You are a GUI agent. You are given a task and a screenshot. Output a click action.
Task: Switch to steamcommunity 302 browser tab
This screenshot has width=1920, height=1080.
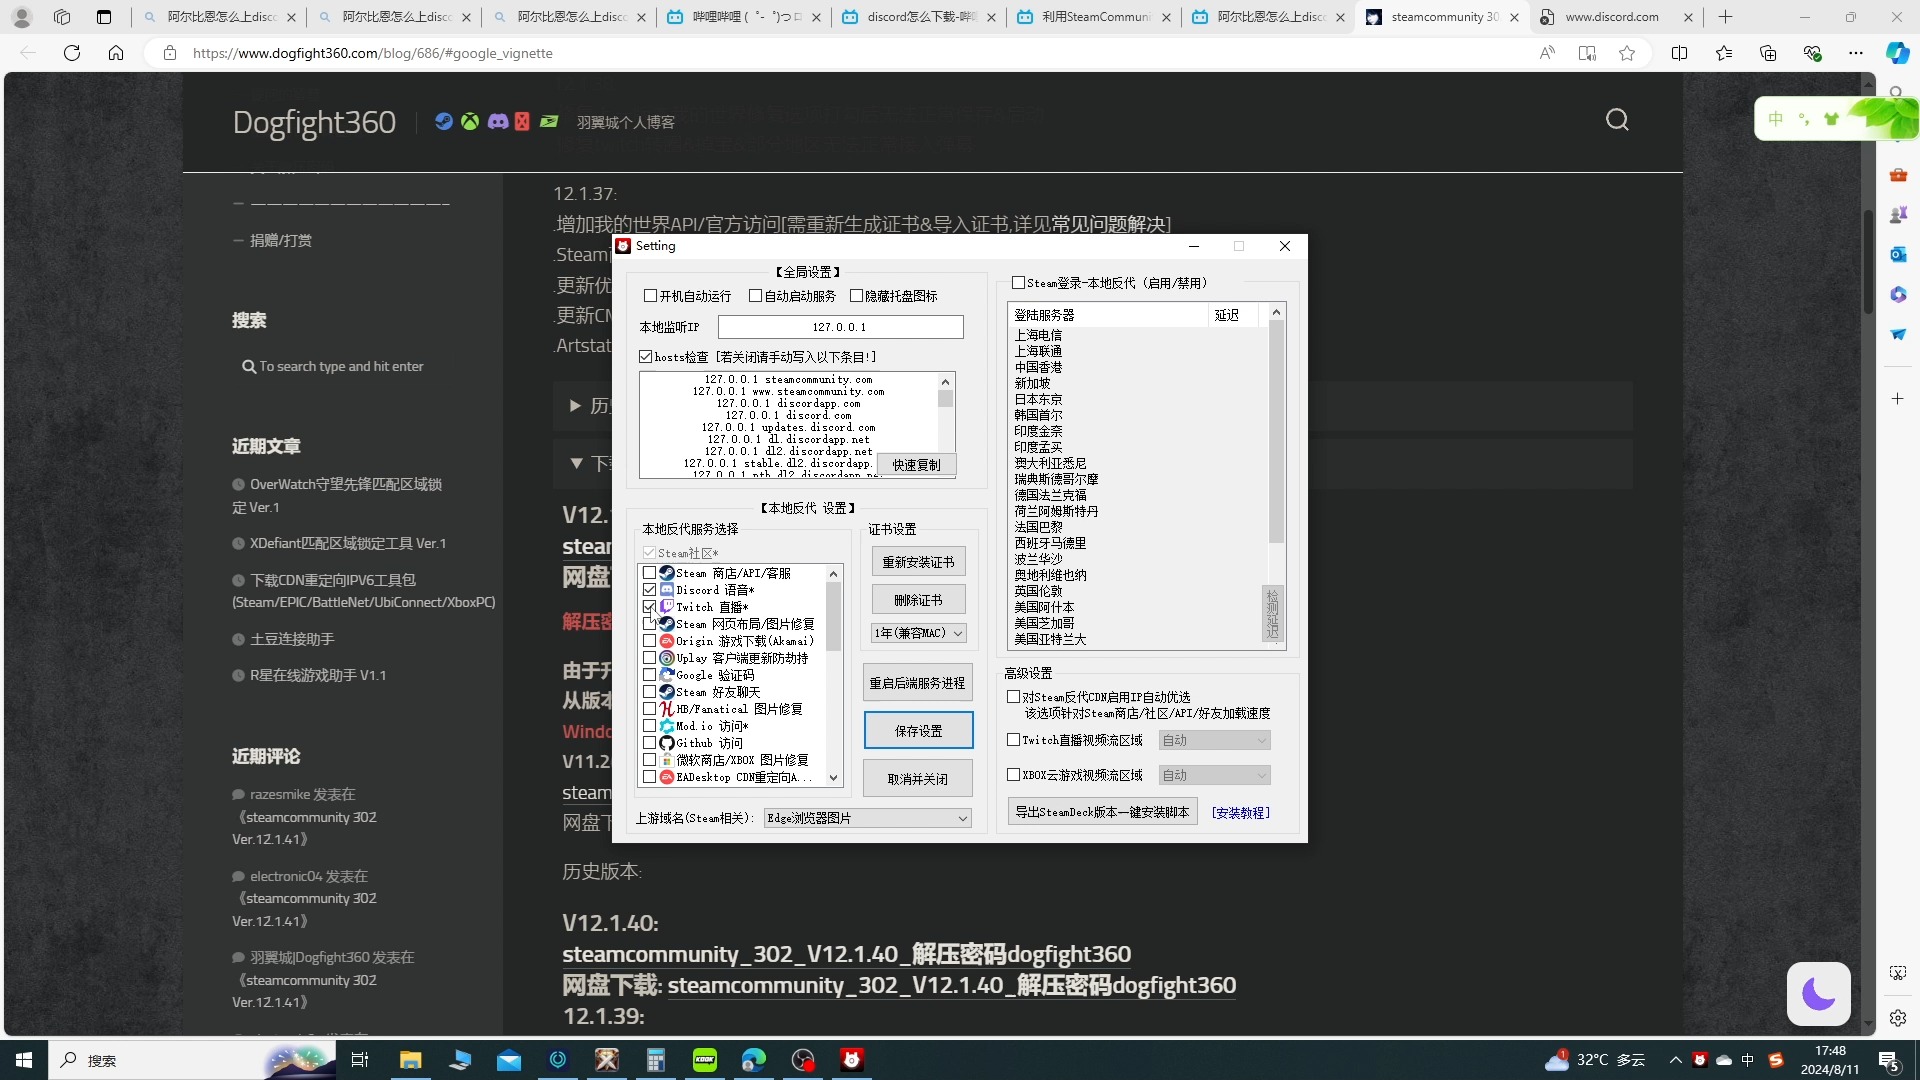[x=1444, y=17]
